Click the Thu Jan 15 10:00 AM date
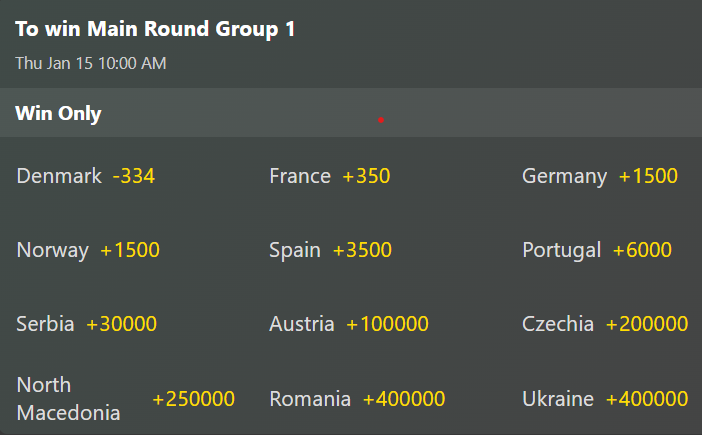 (x=91, y=63)
